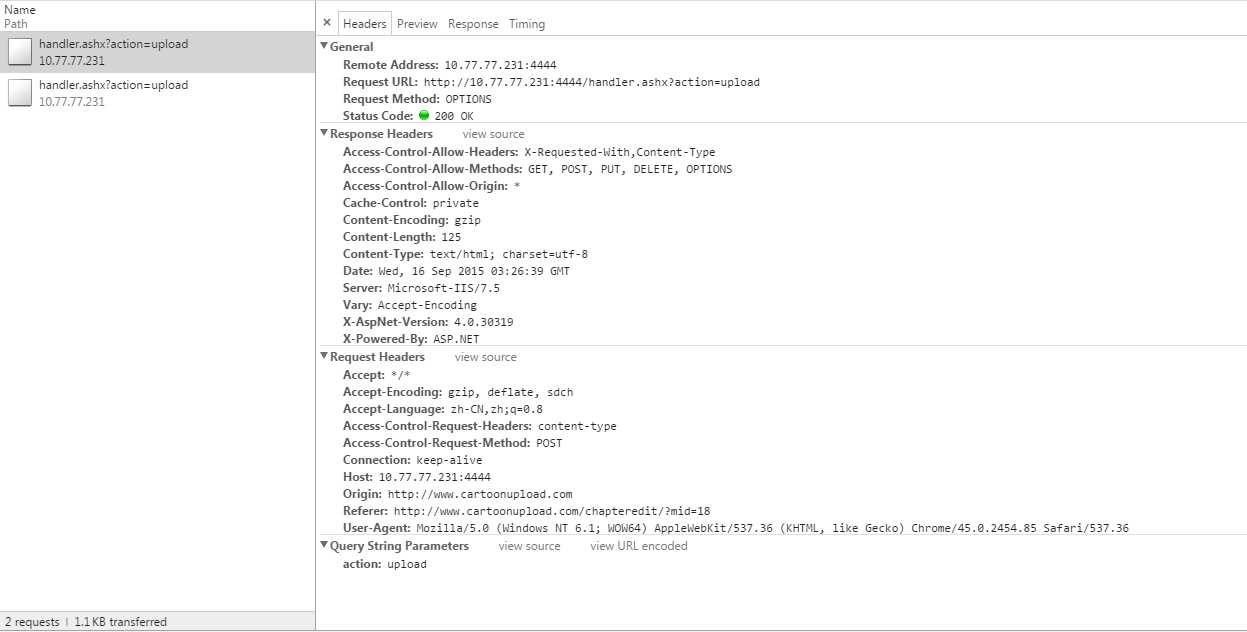This screenshot has width=1247, height=632.
Task: Close the request details panel
Action: tap(327, 23)
